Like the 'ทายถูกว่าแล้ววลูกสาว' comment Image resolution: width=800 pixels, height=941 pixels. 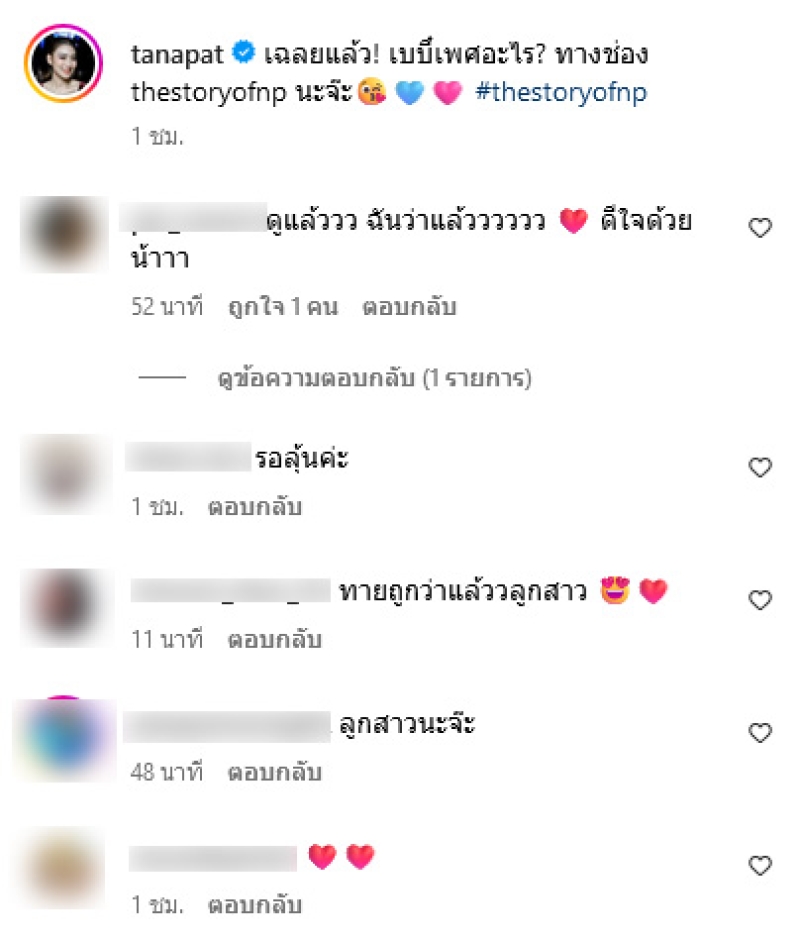(760, 600)
